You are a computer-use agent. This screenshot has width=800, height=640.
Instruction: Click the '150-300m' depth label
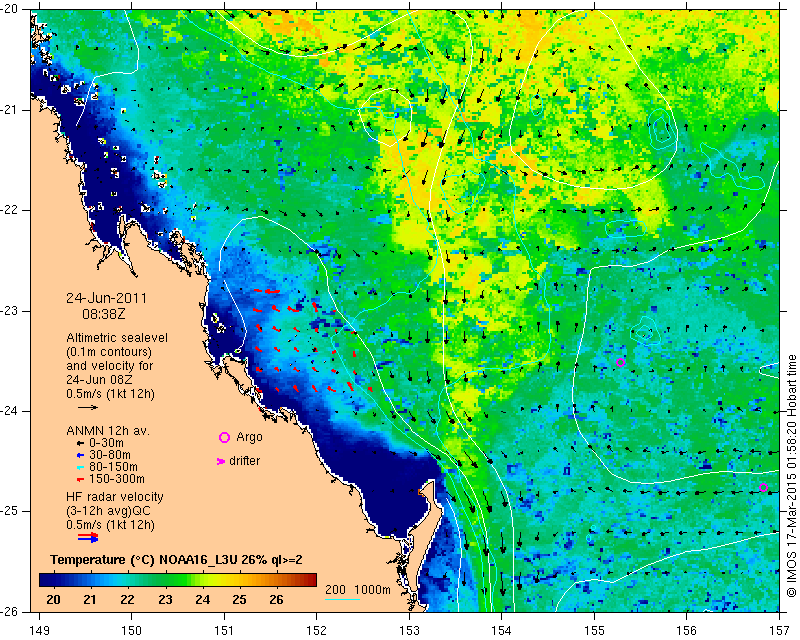tap(117, 479)
